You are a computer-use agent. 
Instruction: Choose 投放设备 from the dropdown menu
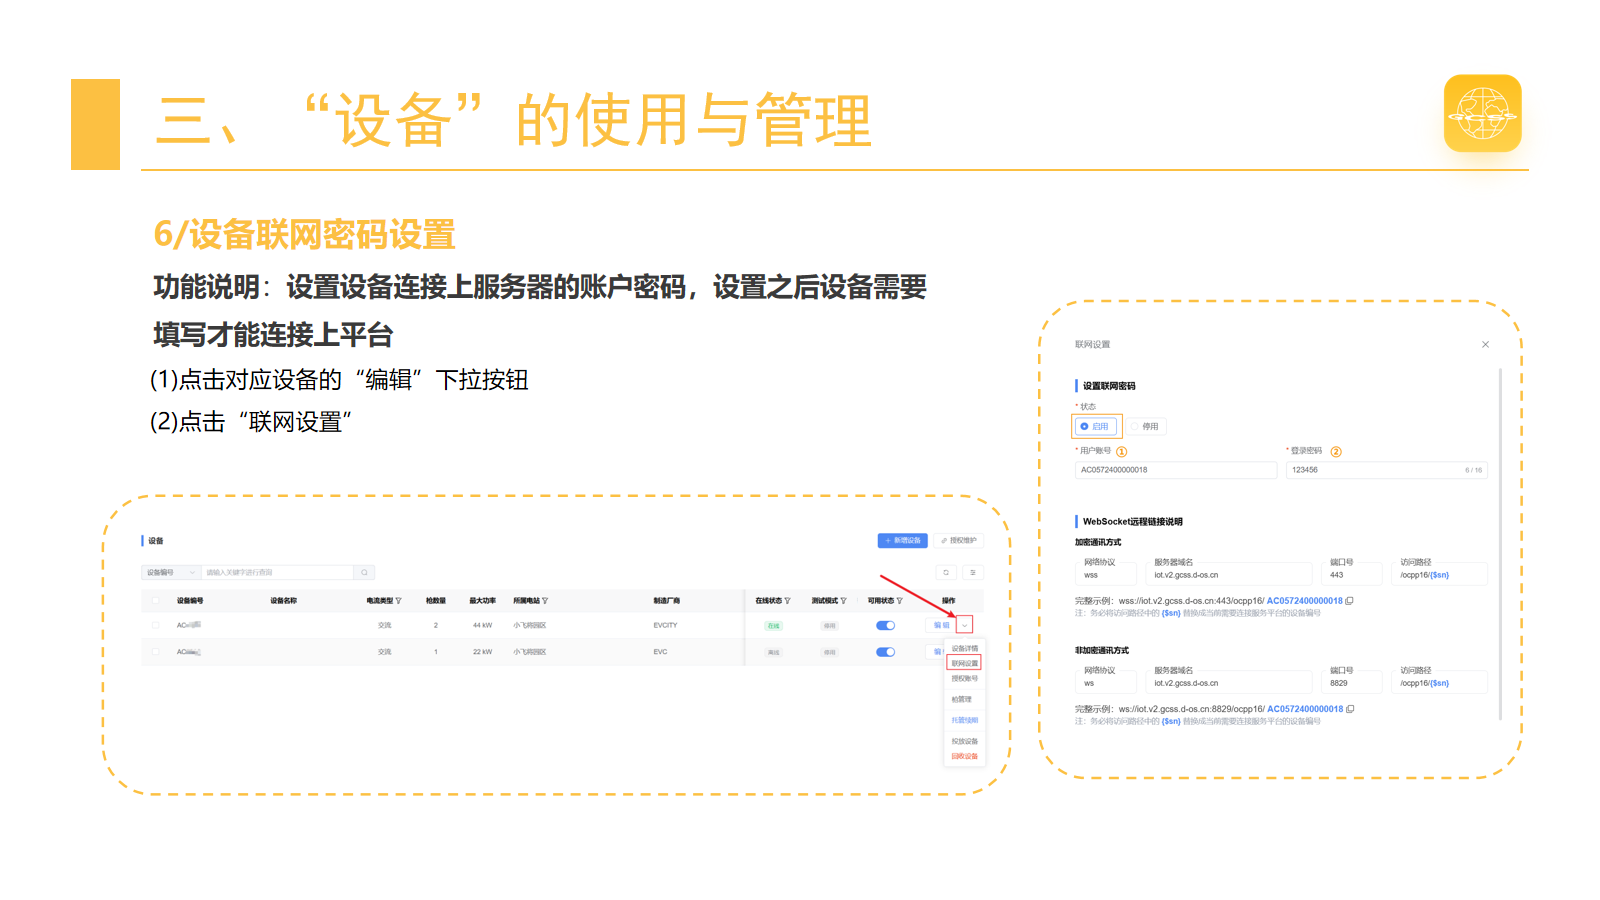[965, 741]
